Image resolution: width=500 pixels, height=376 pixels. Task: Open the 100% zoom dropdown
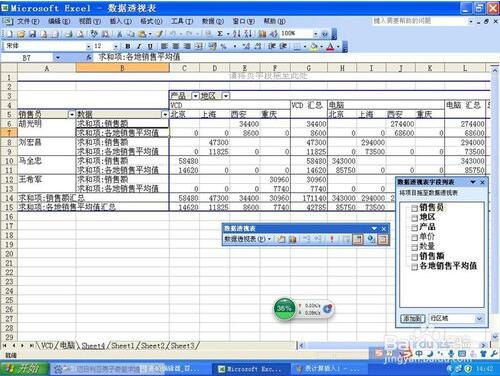pyautogui.click(x=315, y=34)
